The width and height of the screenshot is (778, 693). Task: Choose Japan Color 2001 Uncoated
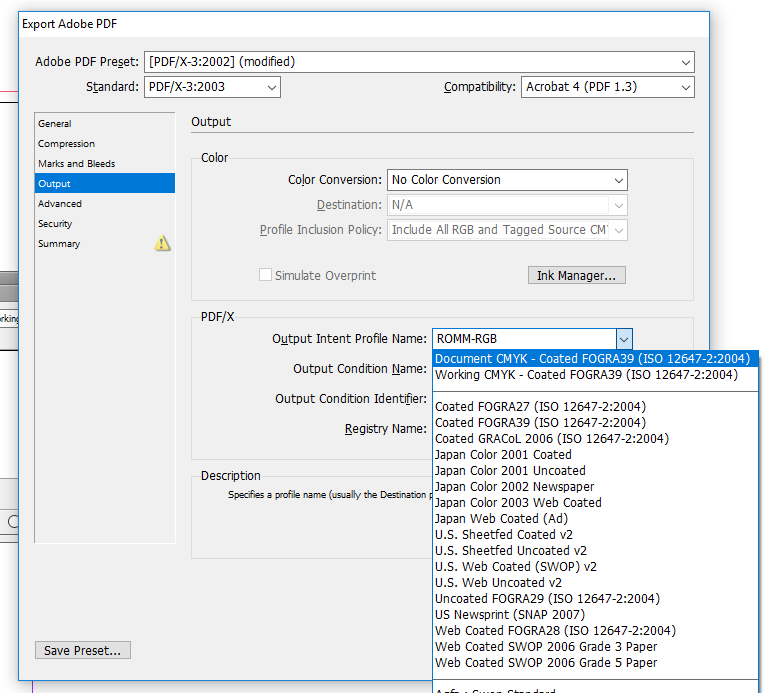(x=595, y=471)
